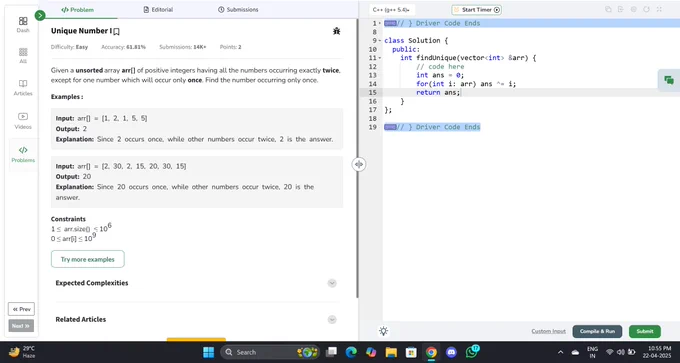This screenshot has width=680, height=363.
Task: Click 'Points: 2' label
Action: 230,47
